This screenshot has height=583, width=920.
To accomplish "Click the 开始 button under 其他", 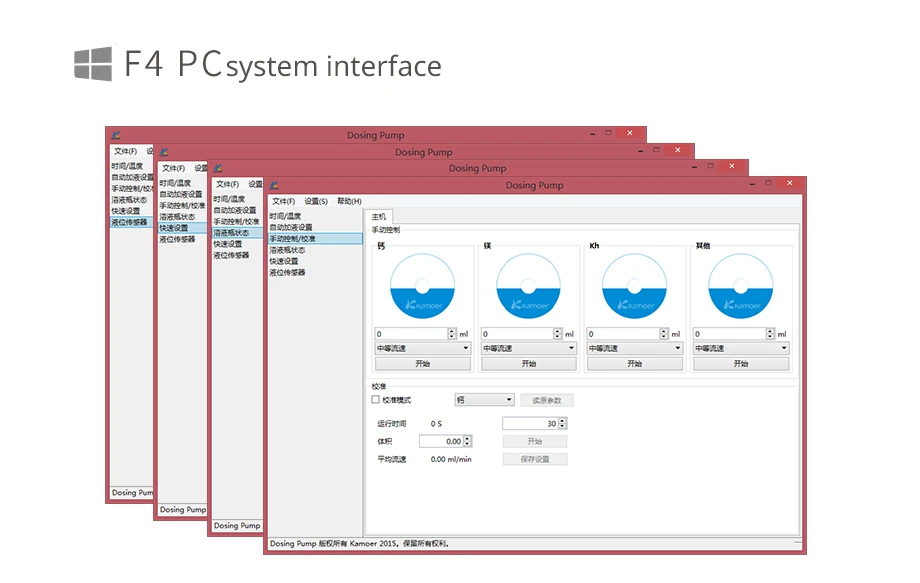I will coord(741,364).
